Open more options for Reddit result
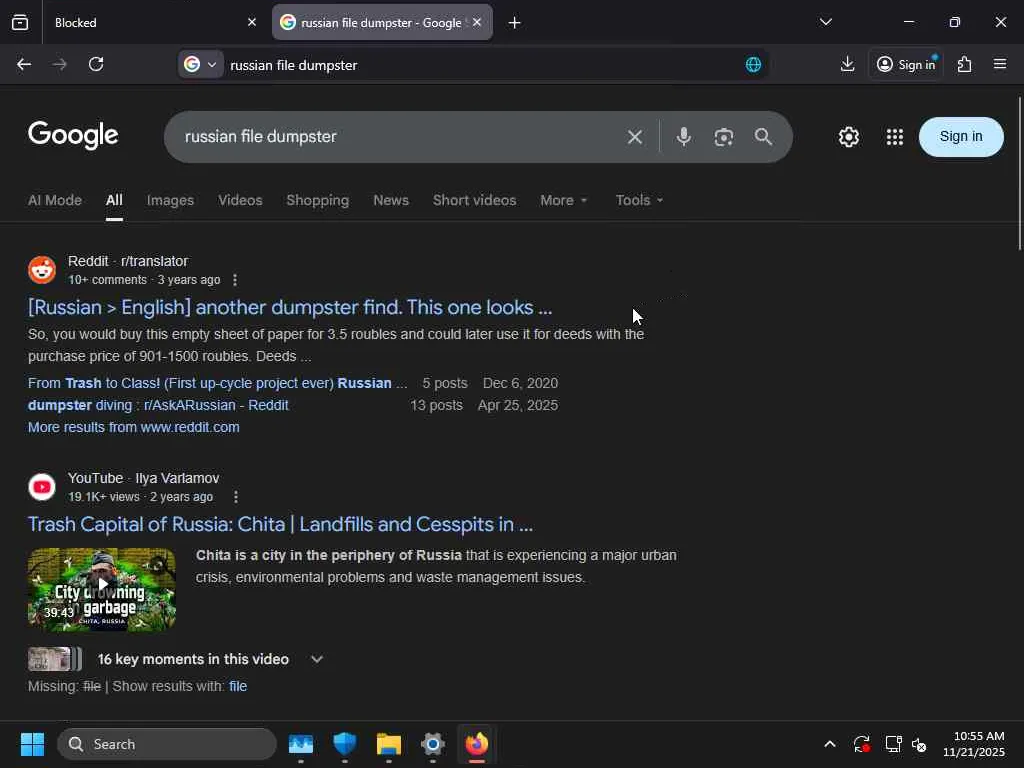1024x768 pixels. point(235,280)
